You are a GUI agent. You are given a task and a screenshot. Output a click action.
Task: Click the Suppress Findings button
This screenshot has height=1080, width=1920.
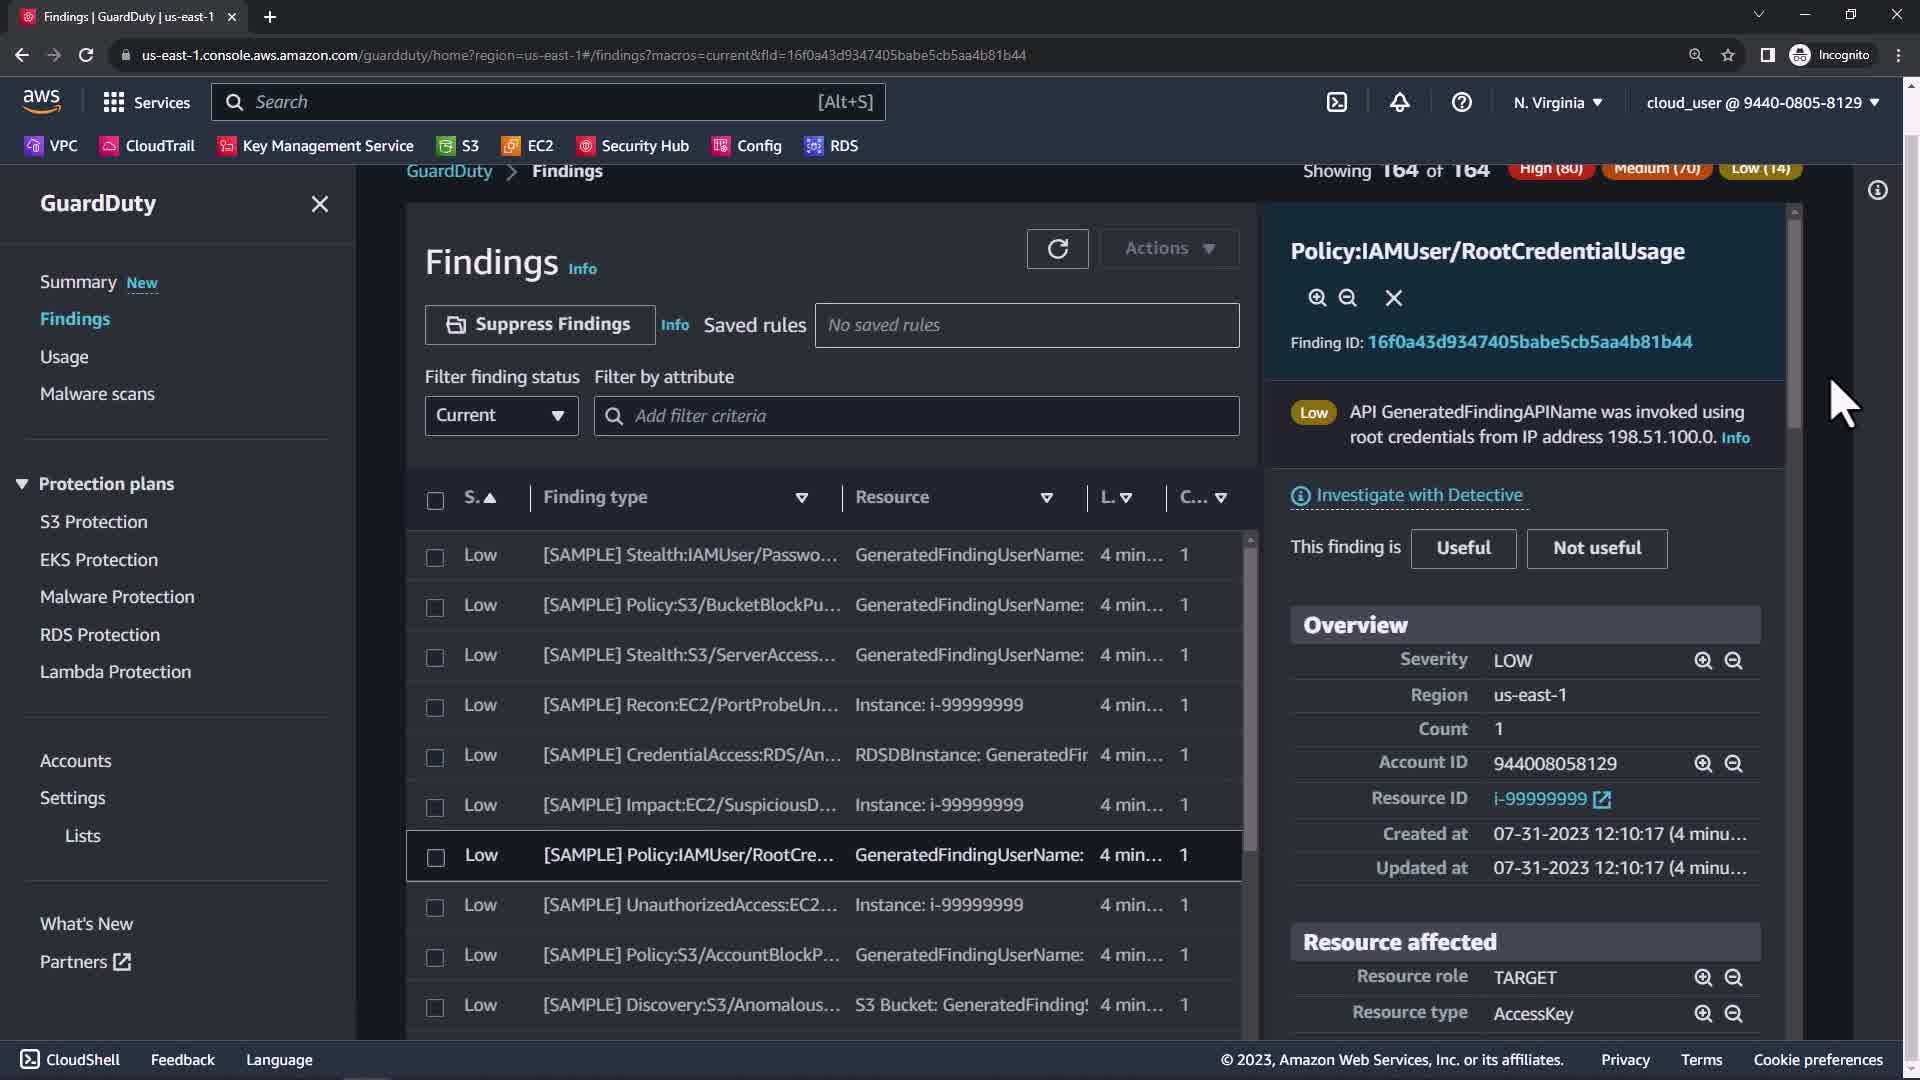coord(540,325)
